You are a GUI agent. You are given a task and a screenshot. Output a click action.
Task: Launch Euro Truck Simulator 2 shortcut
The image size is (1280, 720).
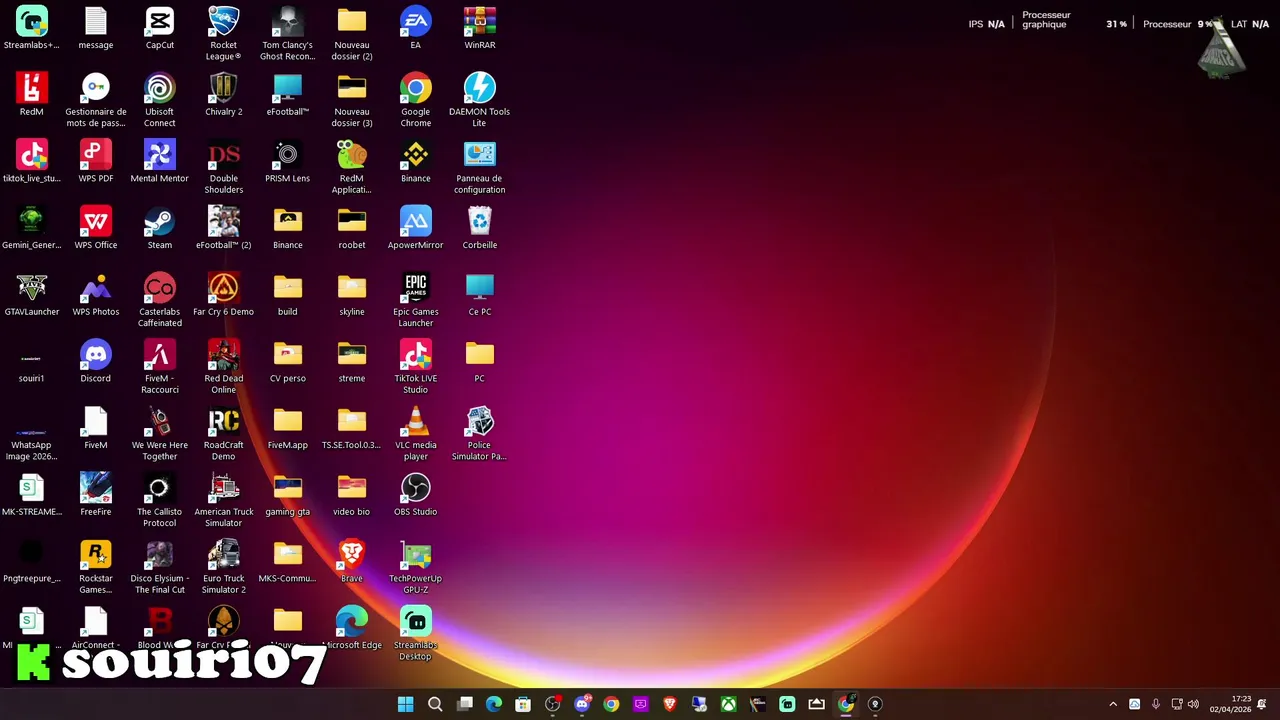point(223,567)
